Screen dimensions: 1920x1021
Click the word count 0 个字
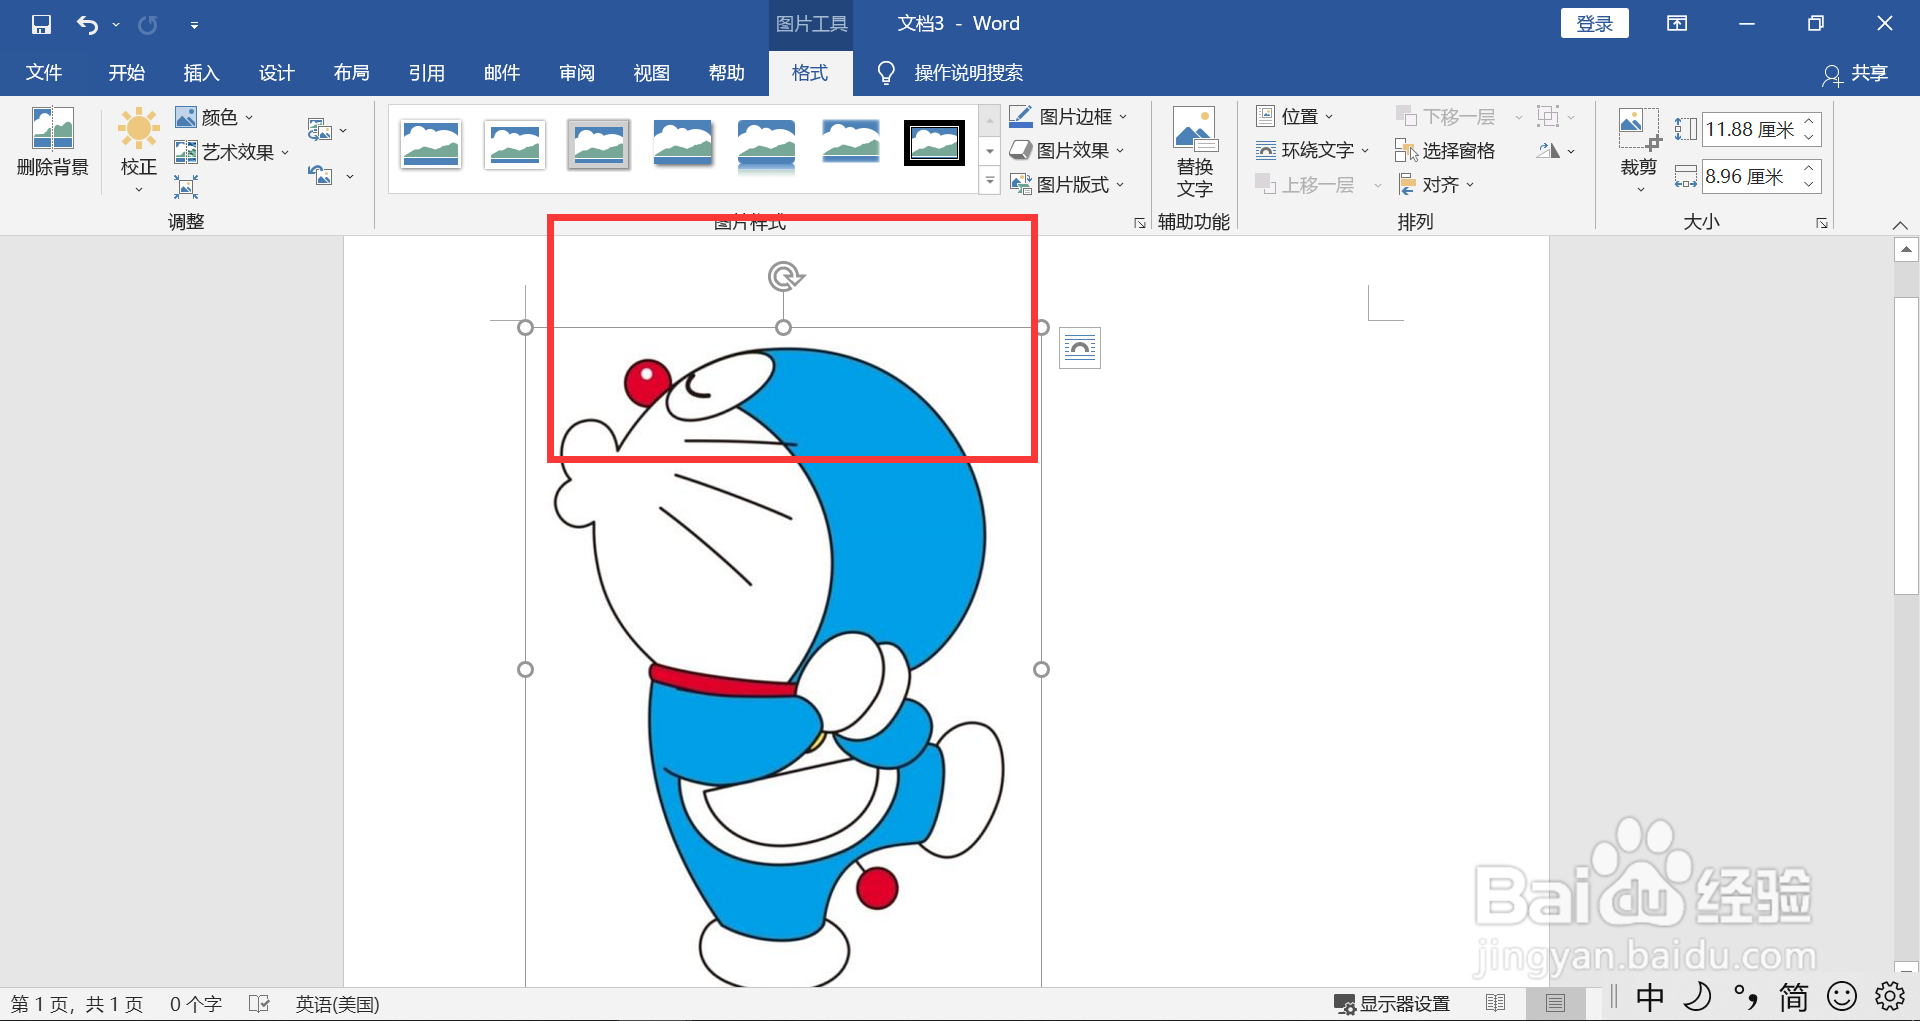pyautogui.click(x=195, y=1004)
